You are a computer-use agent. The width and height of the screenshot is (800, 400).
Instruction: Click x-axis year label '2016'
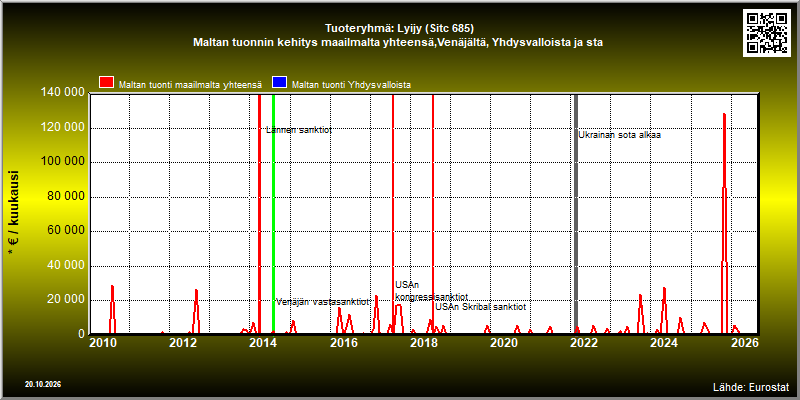point(344,343)
